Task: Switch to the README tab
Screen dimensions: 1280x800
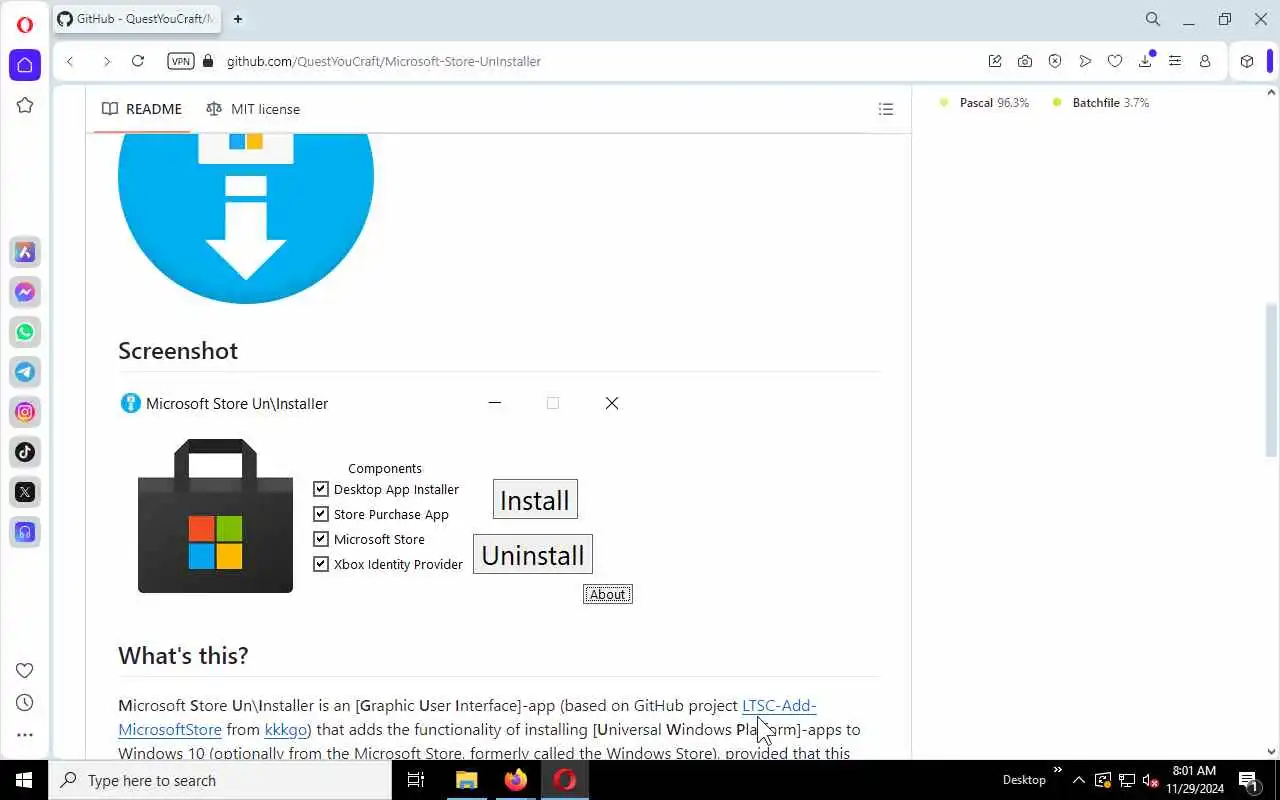Action: point(142,109)
